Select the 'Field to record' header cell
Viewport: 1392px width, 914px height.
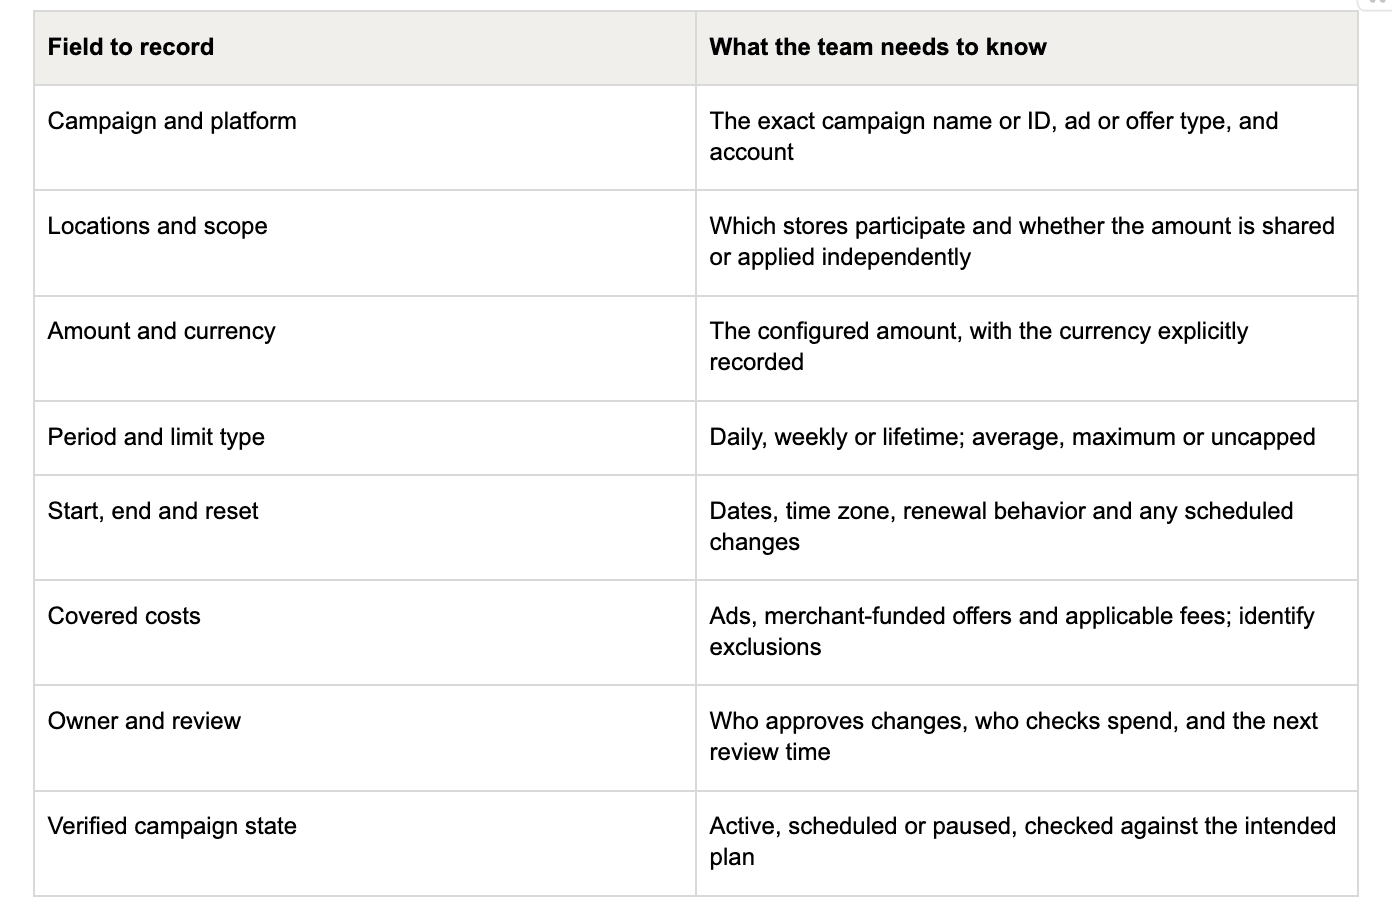[365, 48]
